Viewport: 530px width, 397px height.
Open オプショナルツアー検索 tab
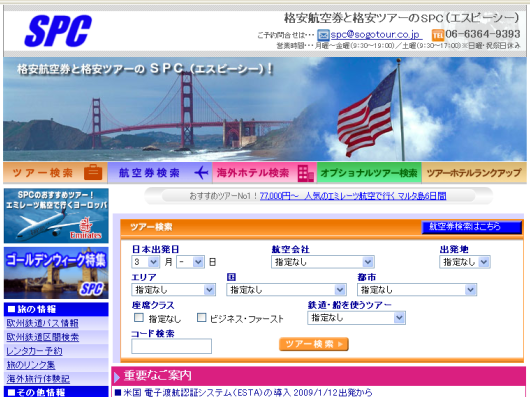[369, 173]
